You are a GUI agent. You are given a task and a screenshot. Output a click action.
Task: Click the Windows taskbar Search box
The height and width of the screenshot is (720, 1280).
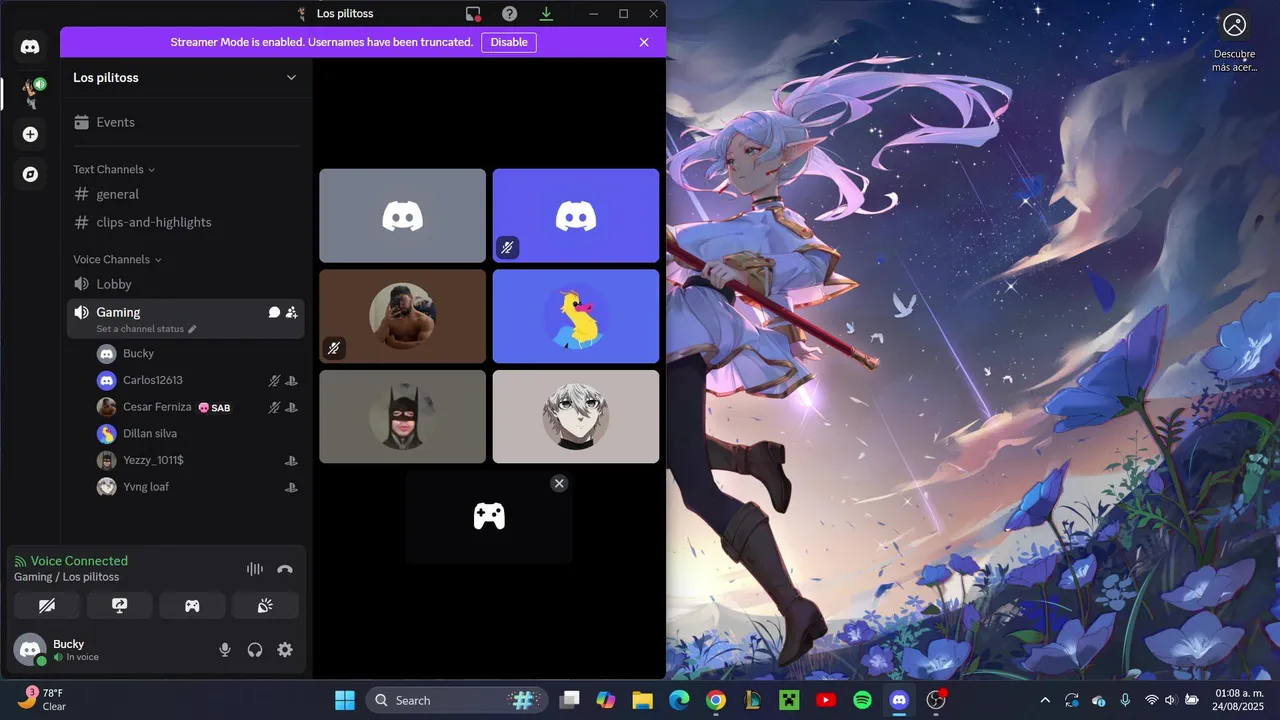(x=457, y=700)
